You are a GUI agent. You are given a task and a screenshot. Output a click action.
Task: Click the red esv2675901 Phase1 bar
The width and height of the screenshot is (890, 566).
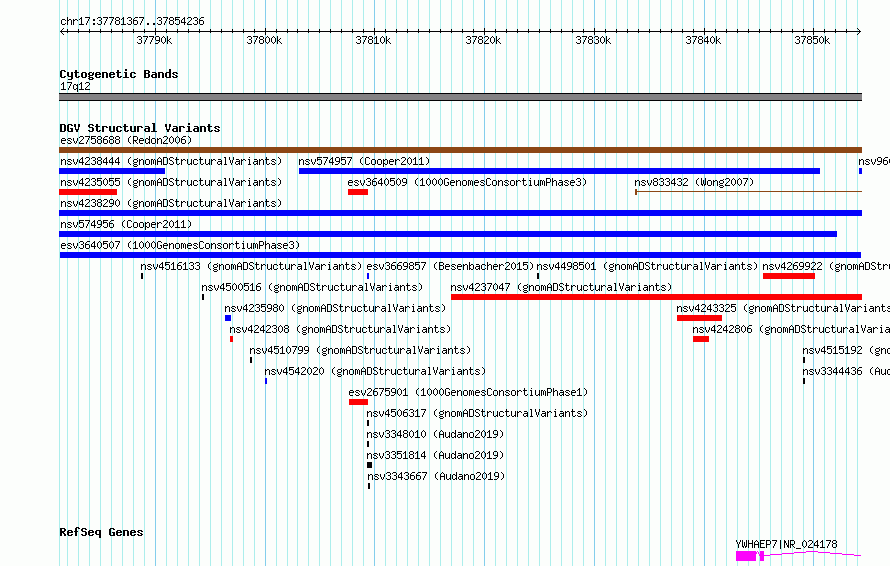tap(358, 402)
